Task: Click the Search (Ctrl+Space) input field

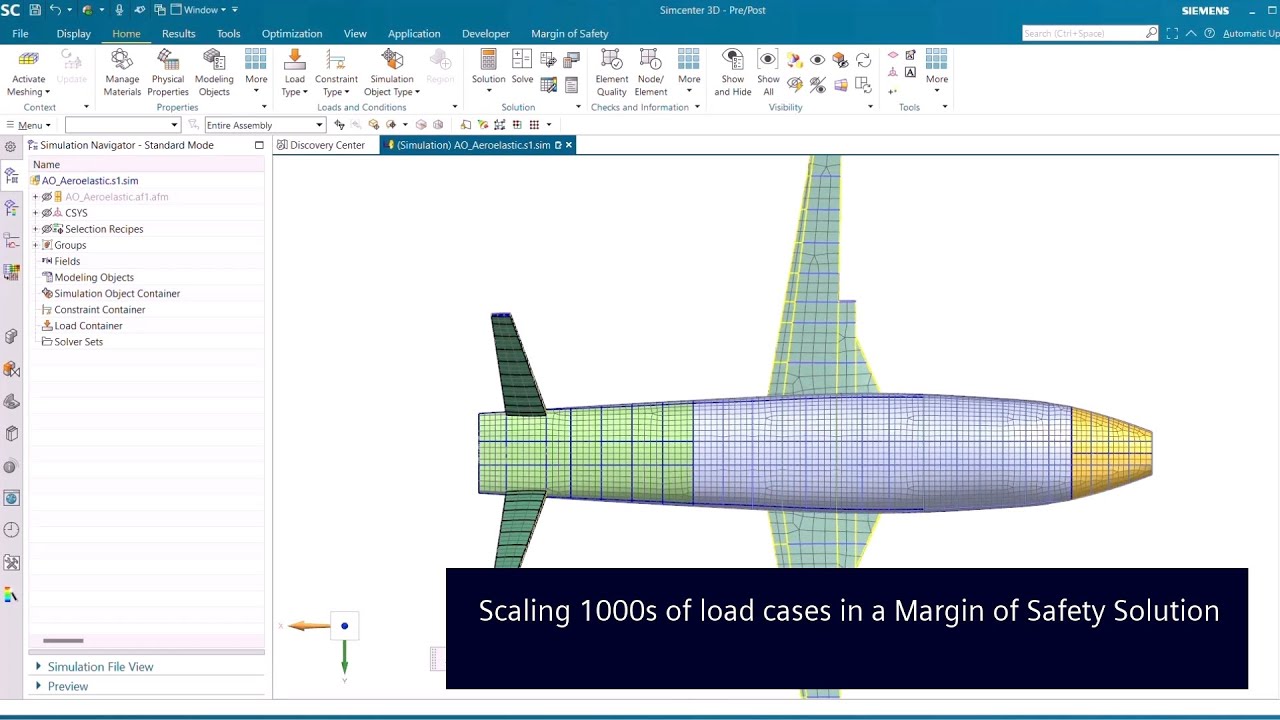Action: tap(1083, 33)
